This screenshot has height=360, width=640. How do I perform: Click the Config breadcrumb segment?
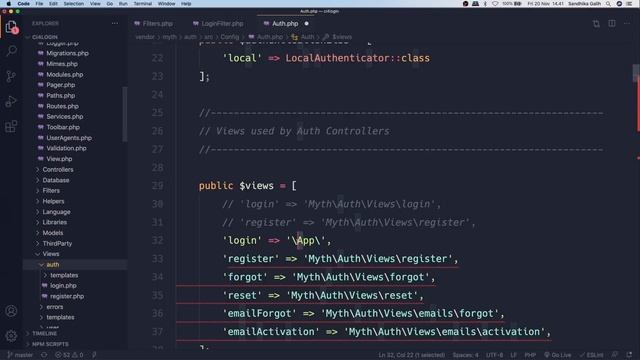(229, 37)
